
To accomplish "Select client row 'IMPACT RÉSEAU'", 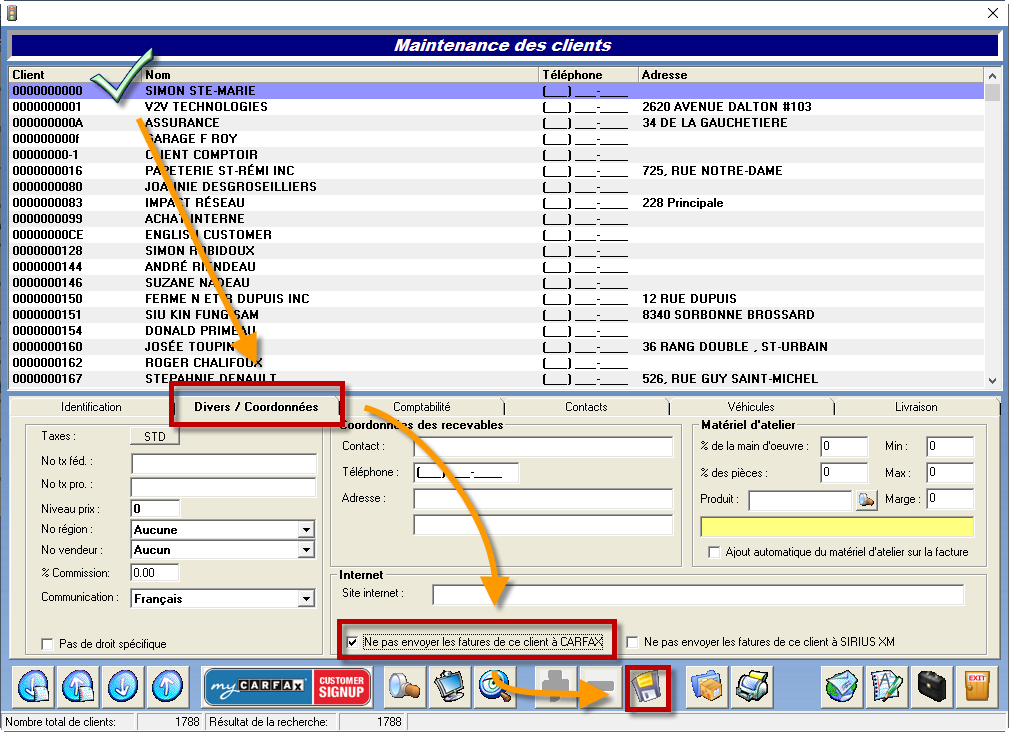I will (x=496, y=203).
